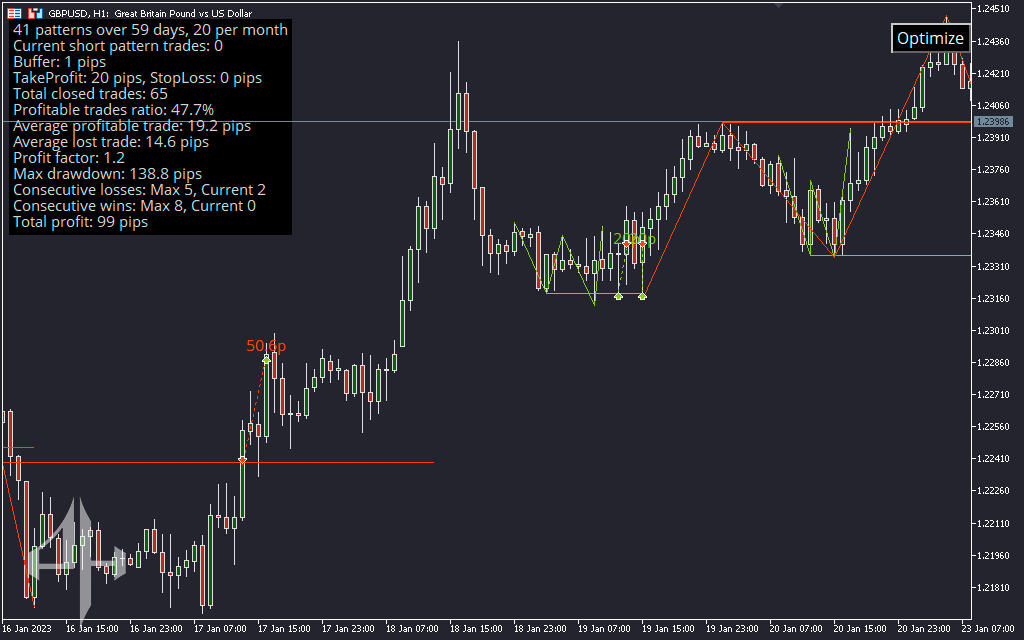Select 'Total profit: 99 pips' line
1024x640 pixels.
(x=80, y=222)
